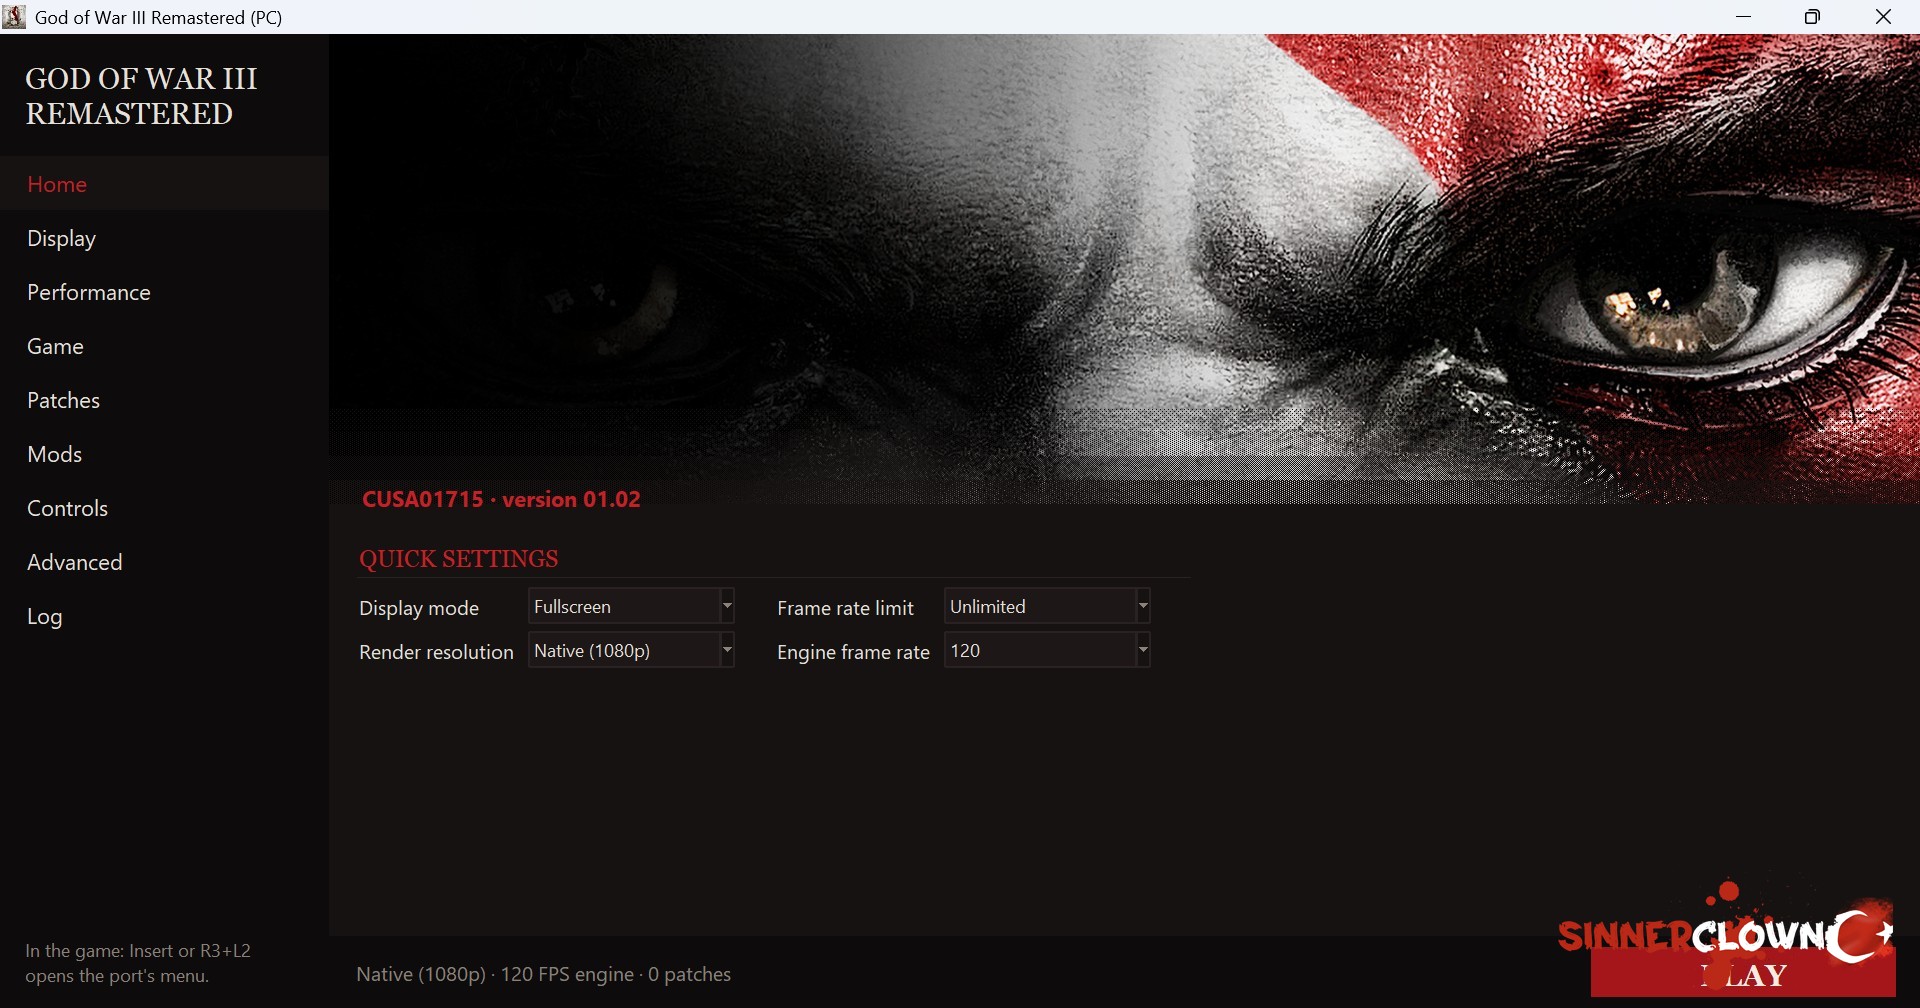Click the 'Frame rate limit' label

846,608
